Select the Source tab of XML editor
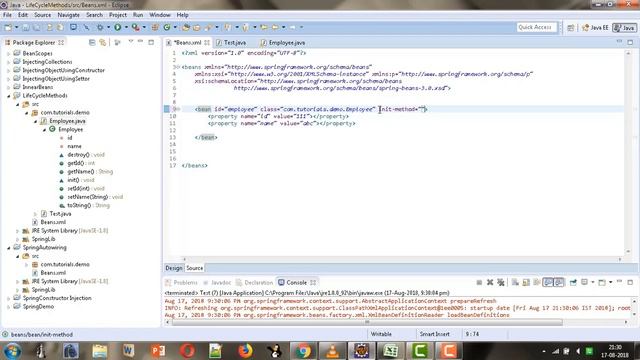The height and width of the screenshot is (360, 640). click(x=194, y=268)
